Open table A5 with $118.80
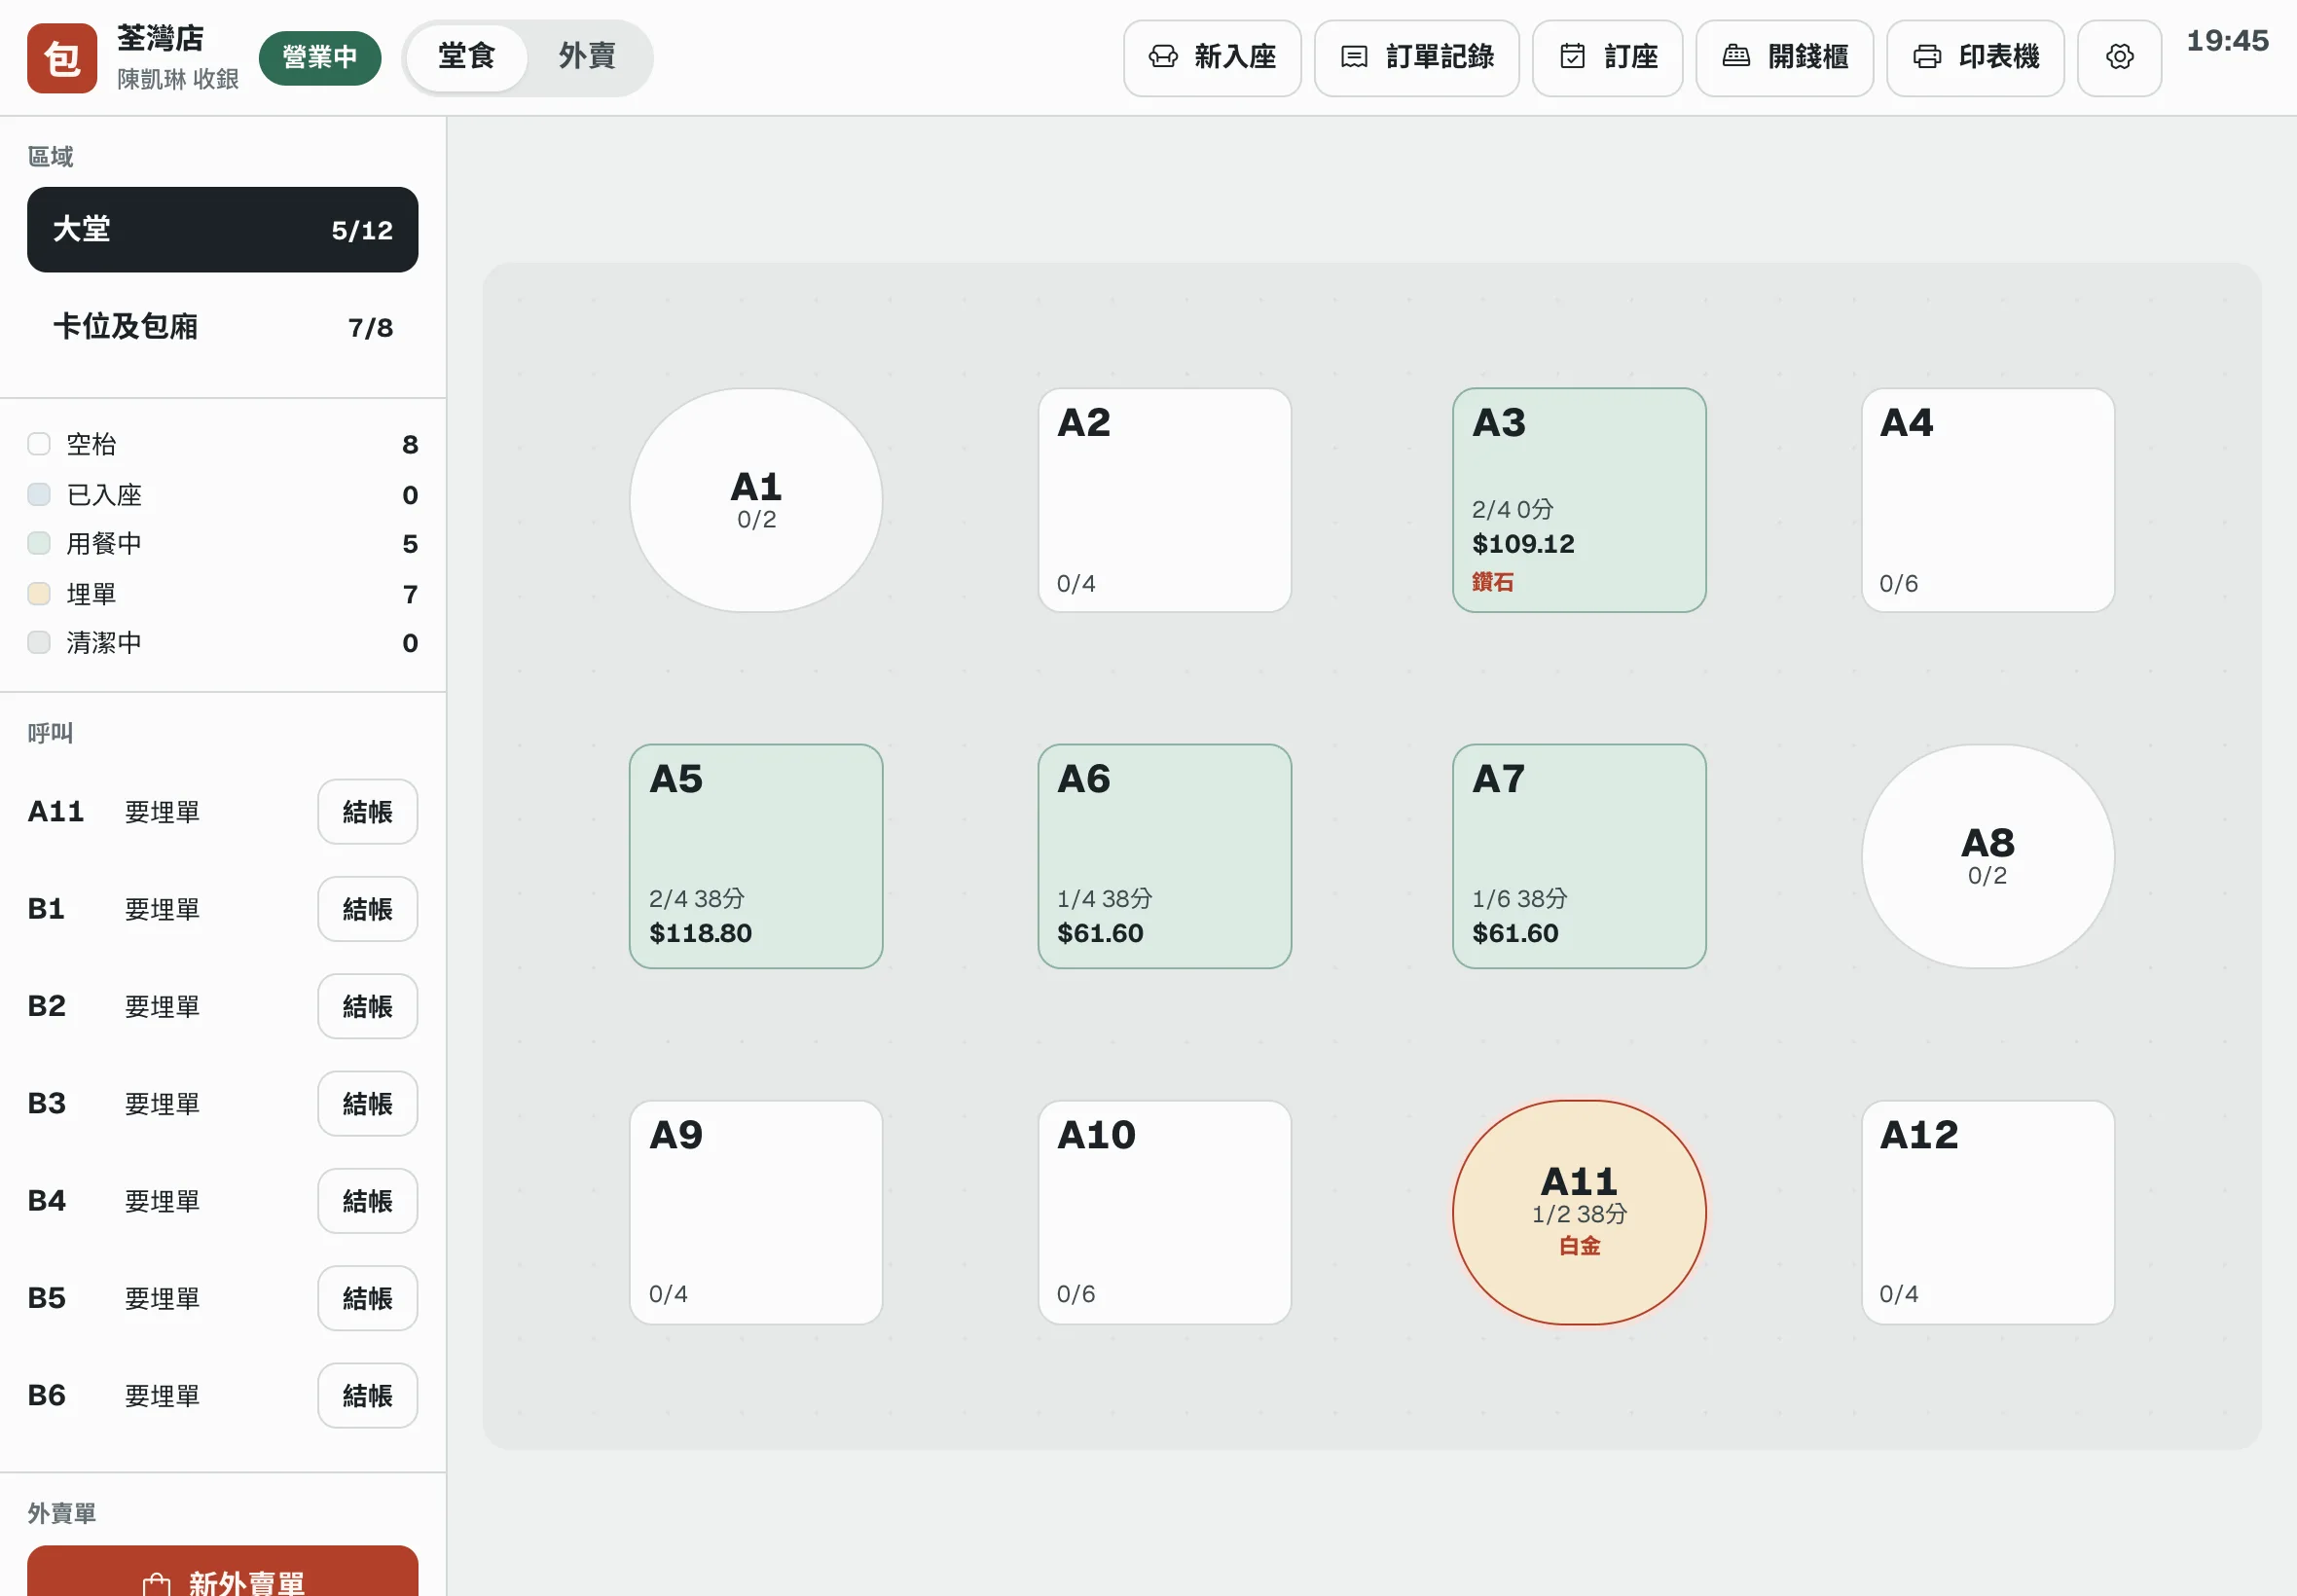This screenshot has width=2297, height=1596. [756, 856]
